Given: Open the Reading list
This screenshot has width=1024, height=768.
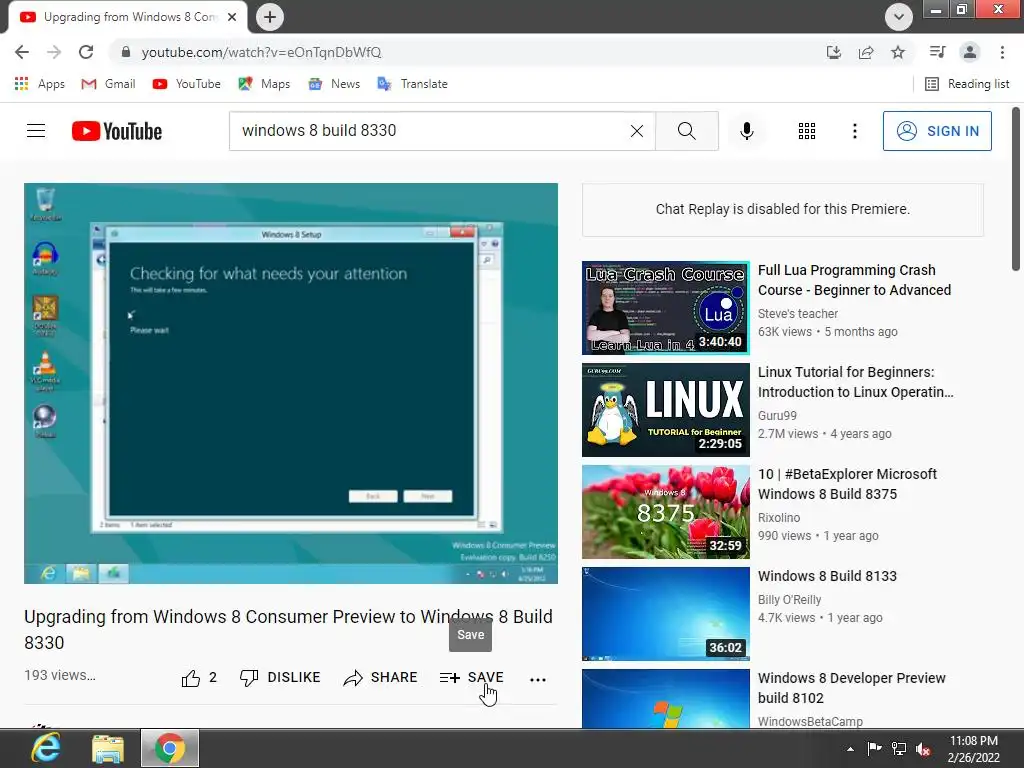Looking at the screenshot, I should coord(967,84).
